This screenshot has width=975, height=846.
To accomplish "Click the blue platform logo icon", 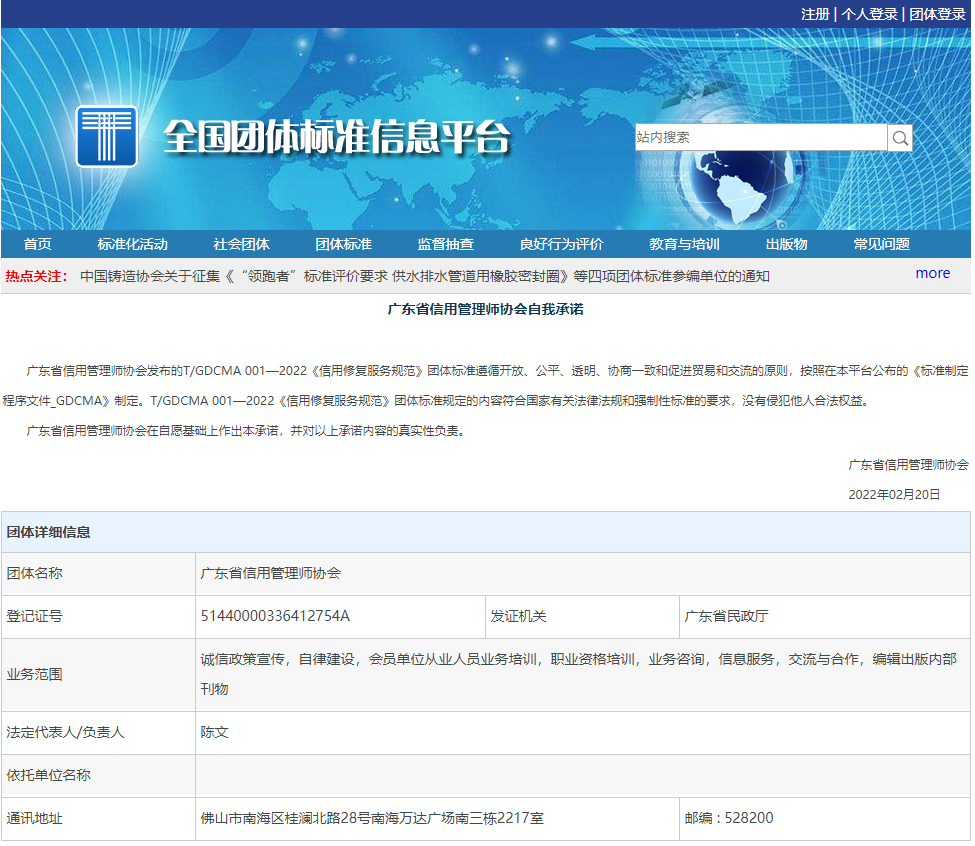I will (106, 136).
